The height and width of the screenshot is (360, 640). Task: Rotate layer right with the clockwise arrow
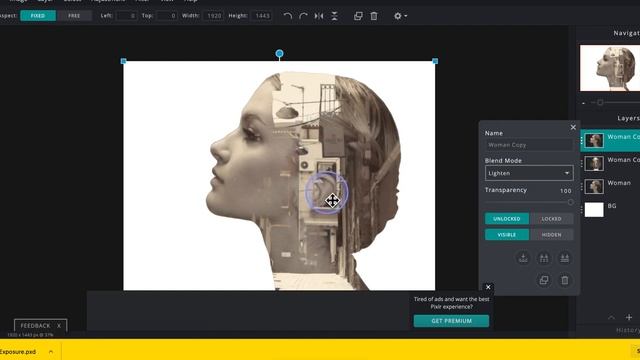click(x=303, y=16)
